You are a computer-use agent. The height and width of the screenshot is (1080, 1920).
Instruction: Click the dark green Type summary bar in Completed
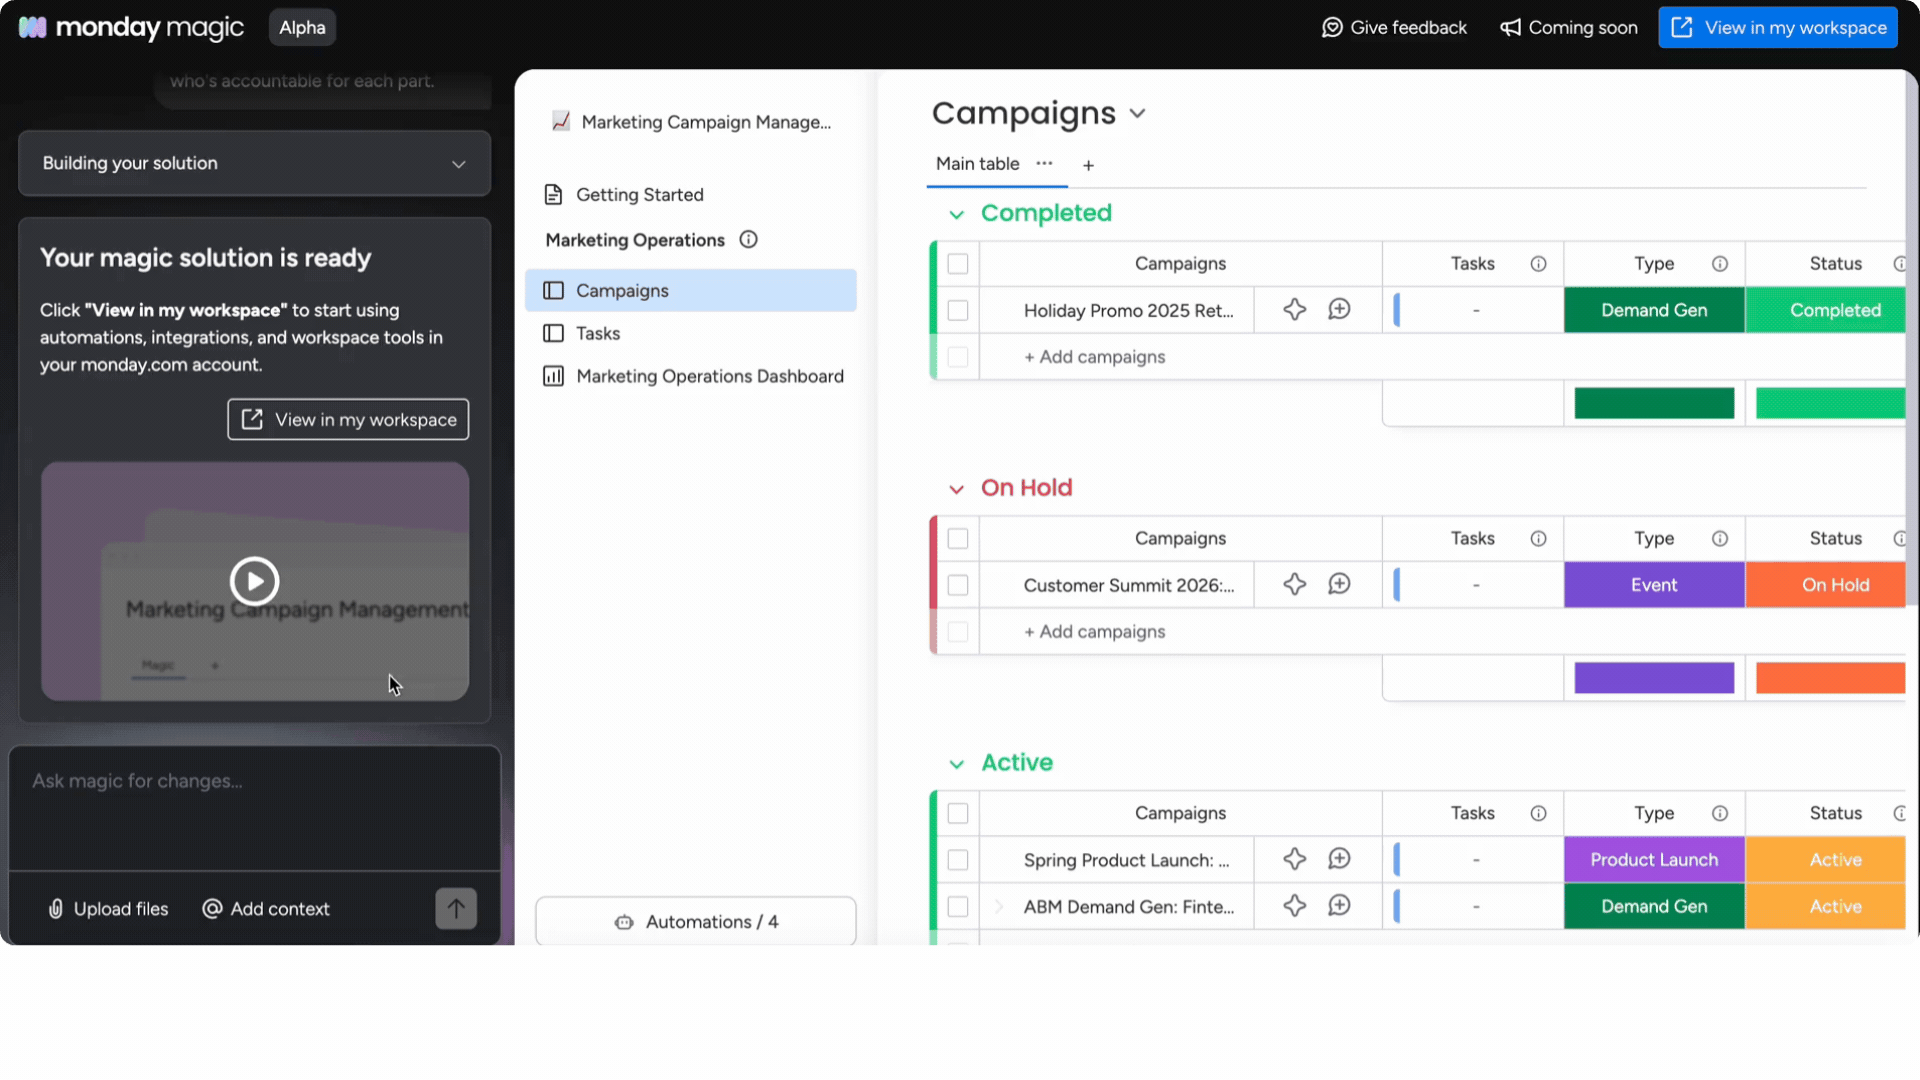tap(1654, 403)
